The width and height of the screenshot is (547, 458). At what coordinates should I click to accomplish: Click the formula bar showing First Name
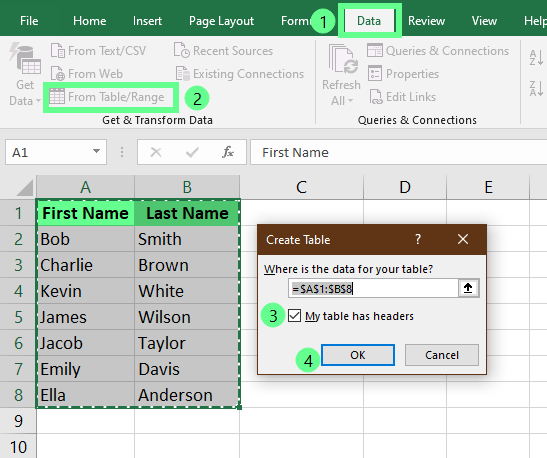(398, 152)
